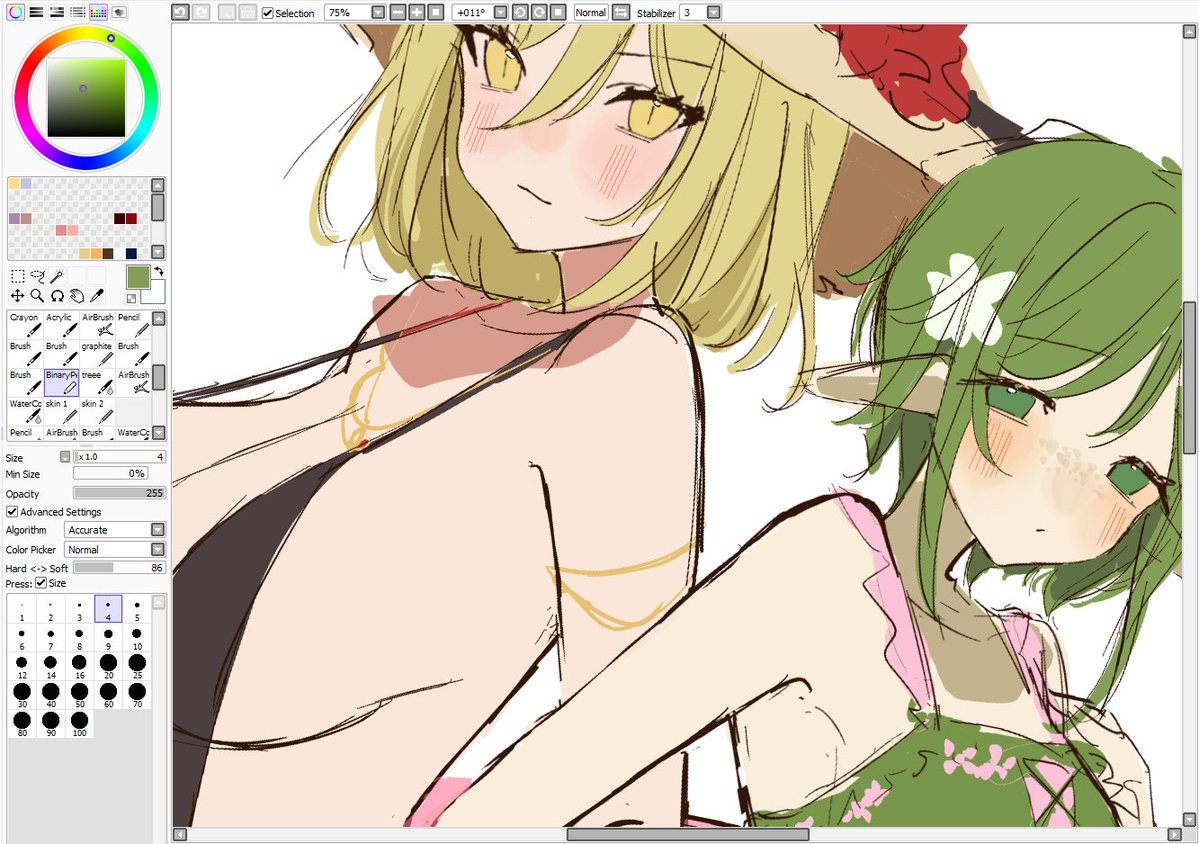Viewport: 1199px width, 844px height.
Task: Click the canvas horizontal scrollbar thumb
Action: click(687, 834)
